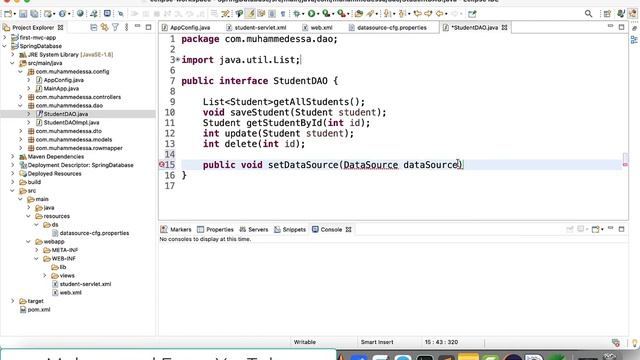Click 'Smart Insert' in the status bar
The image size is (640, 360).
tap(377, 342)
